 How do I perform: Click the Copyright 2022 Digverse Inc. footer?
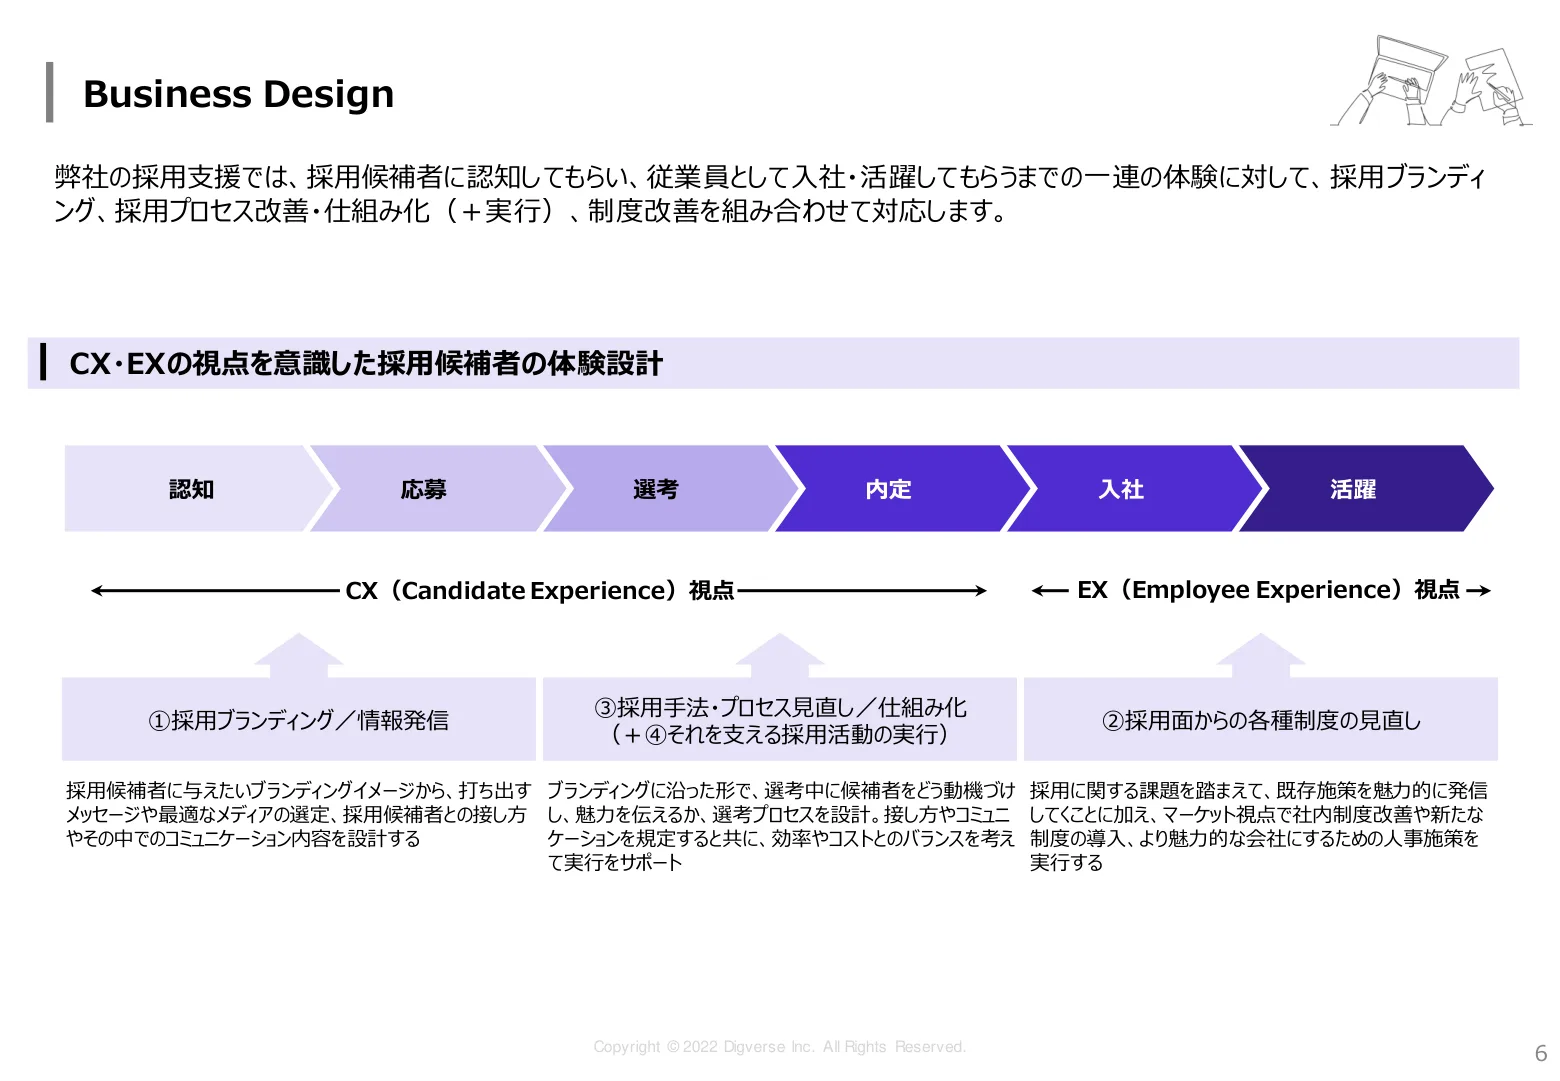click(x=780, y=1047)
